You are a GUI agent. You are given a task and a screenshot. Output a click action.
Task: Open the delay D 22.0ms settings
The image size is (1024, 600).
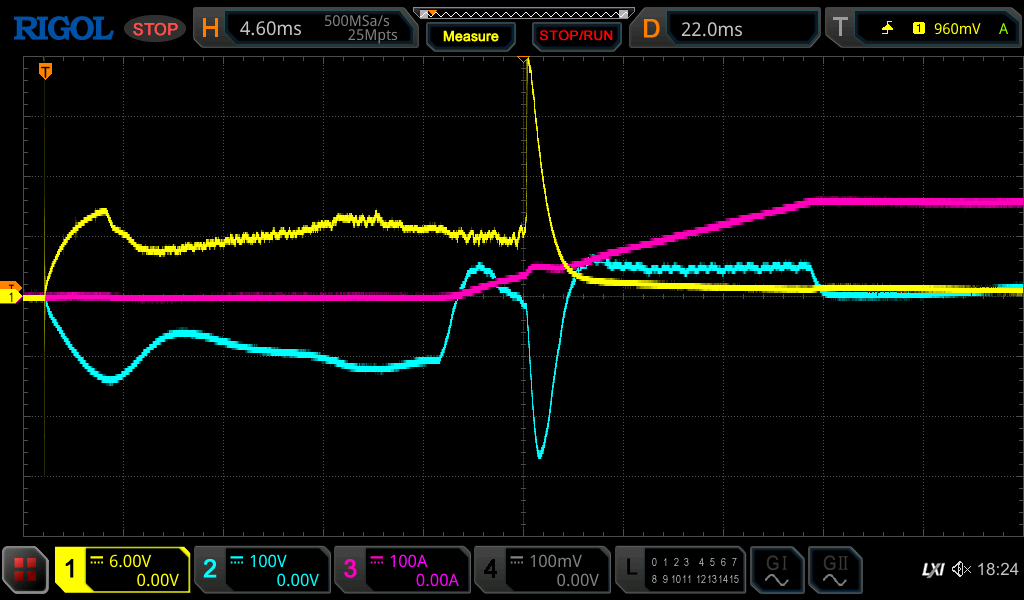[728, 29]
